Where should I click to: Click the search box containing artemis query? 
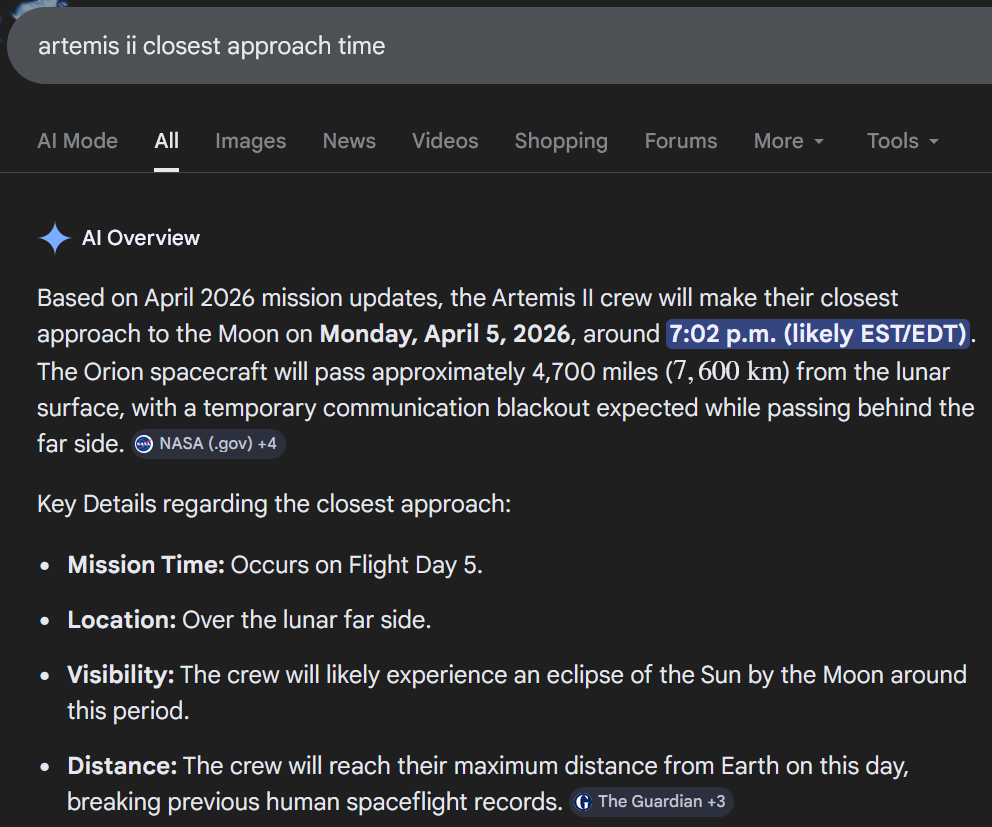500,46
